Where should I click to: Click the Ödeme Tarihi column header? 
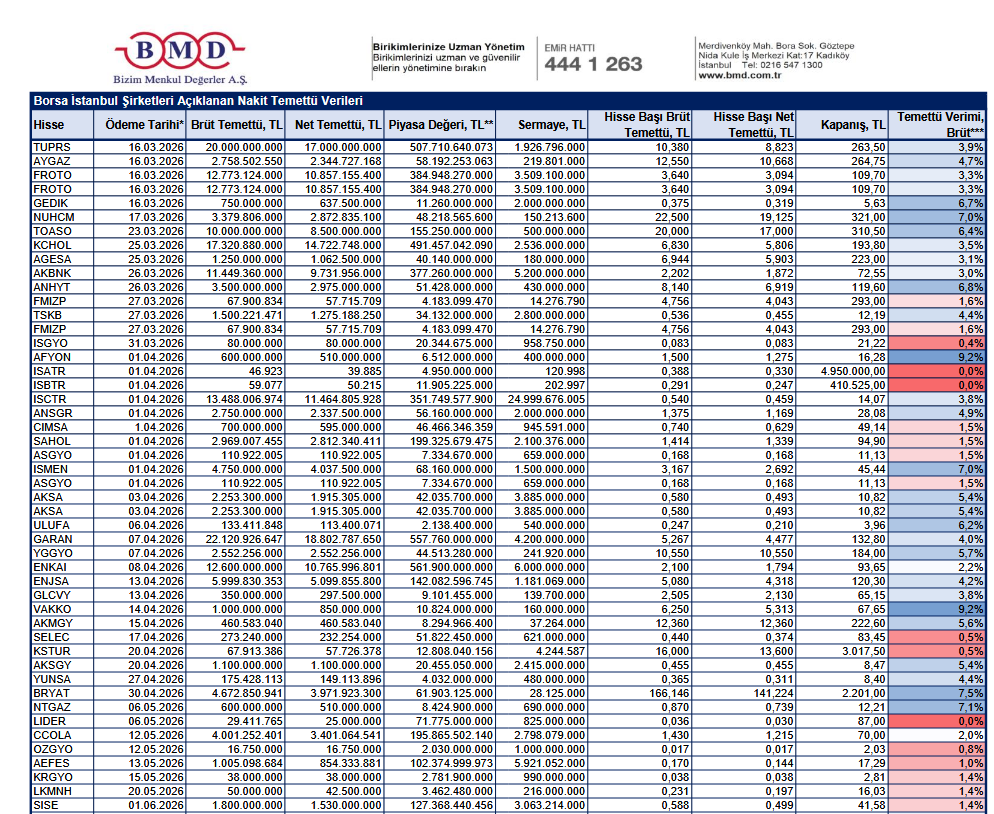(144, 125)
